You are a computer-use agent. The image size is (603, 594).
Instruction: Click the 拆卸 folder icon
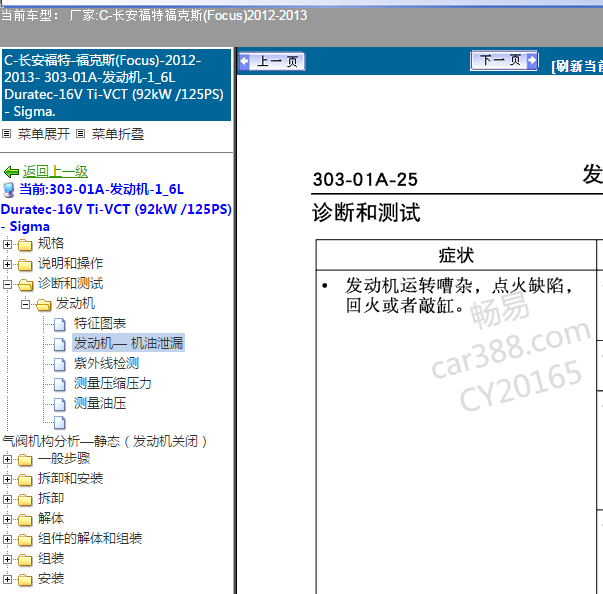25,499
